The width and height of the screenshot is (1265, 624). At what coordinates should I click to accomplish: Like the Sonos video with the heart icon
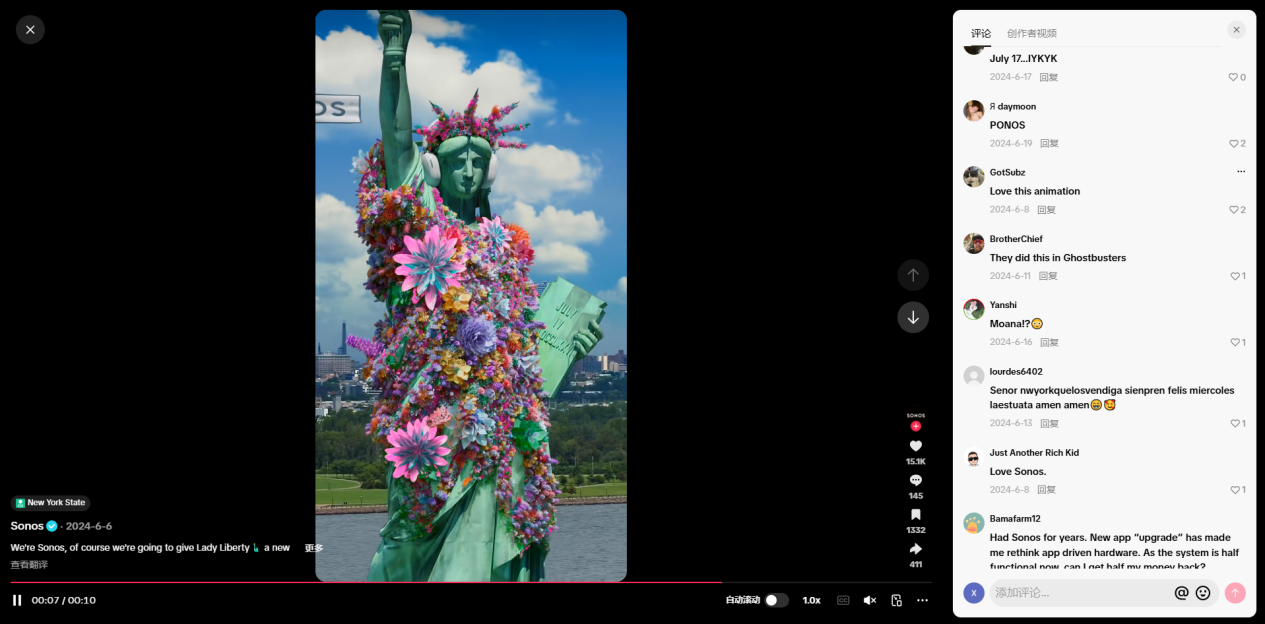tap(915, 446)
